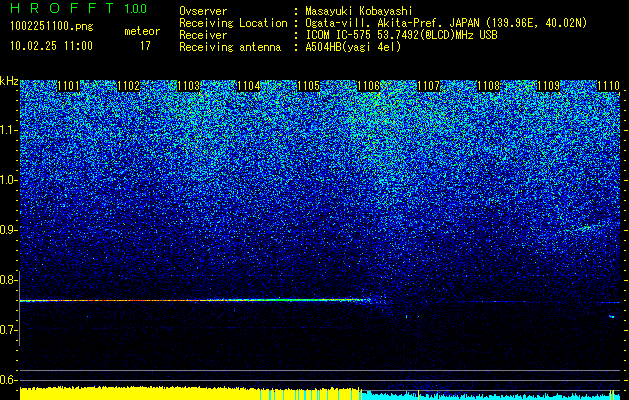Click the 1108 time marker

coord(489,86)
